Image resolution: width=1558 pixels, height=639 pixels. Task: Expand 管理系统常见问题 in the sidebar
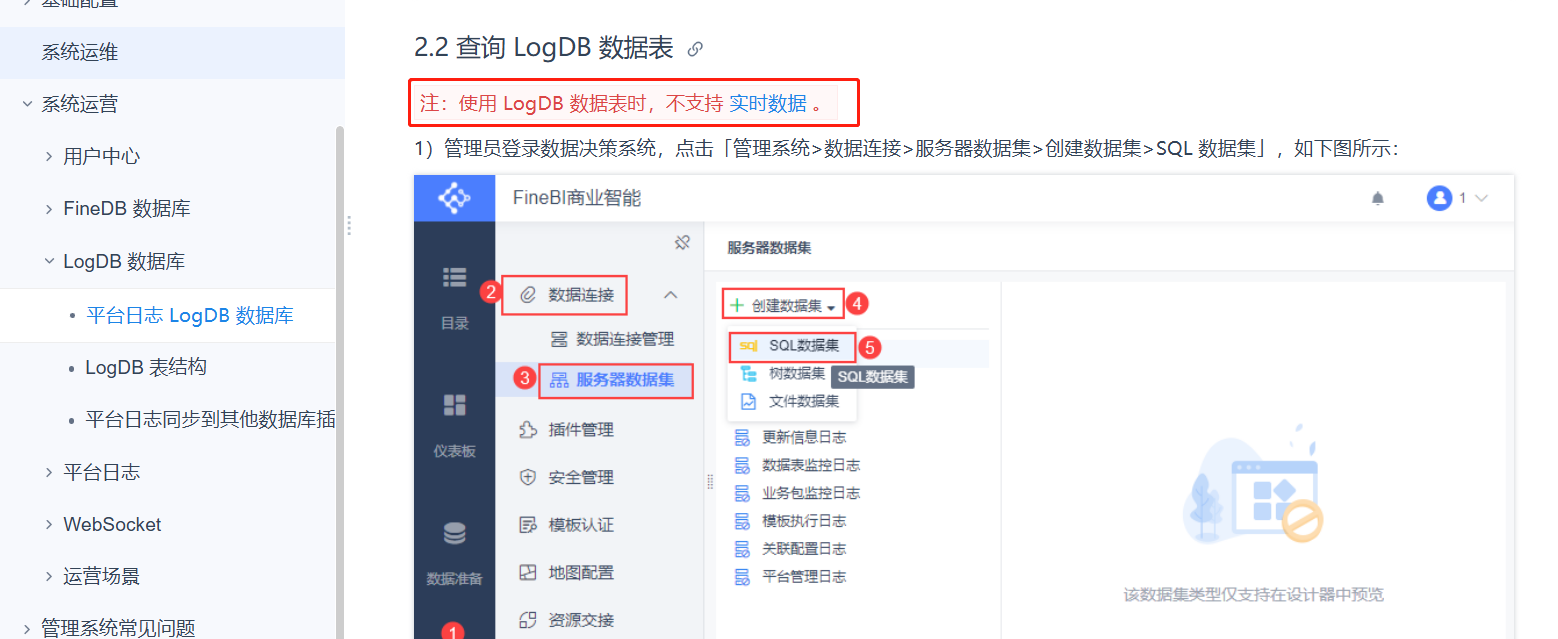point(26,628)
